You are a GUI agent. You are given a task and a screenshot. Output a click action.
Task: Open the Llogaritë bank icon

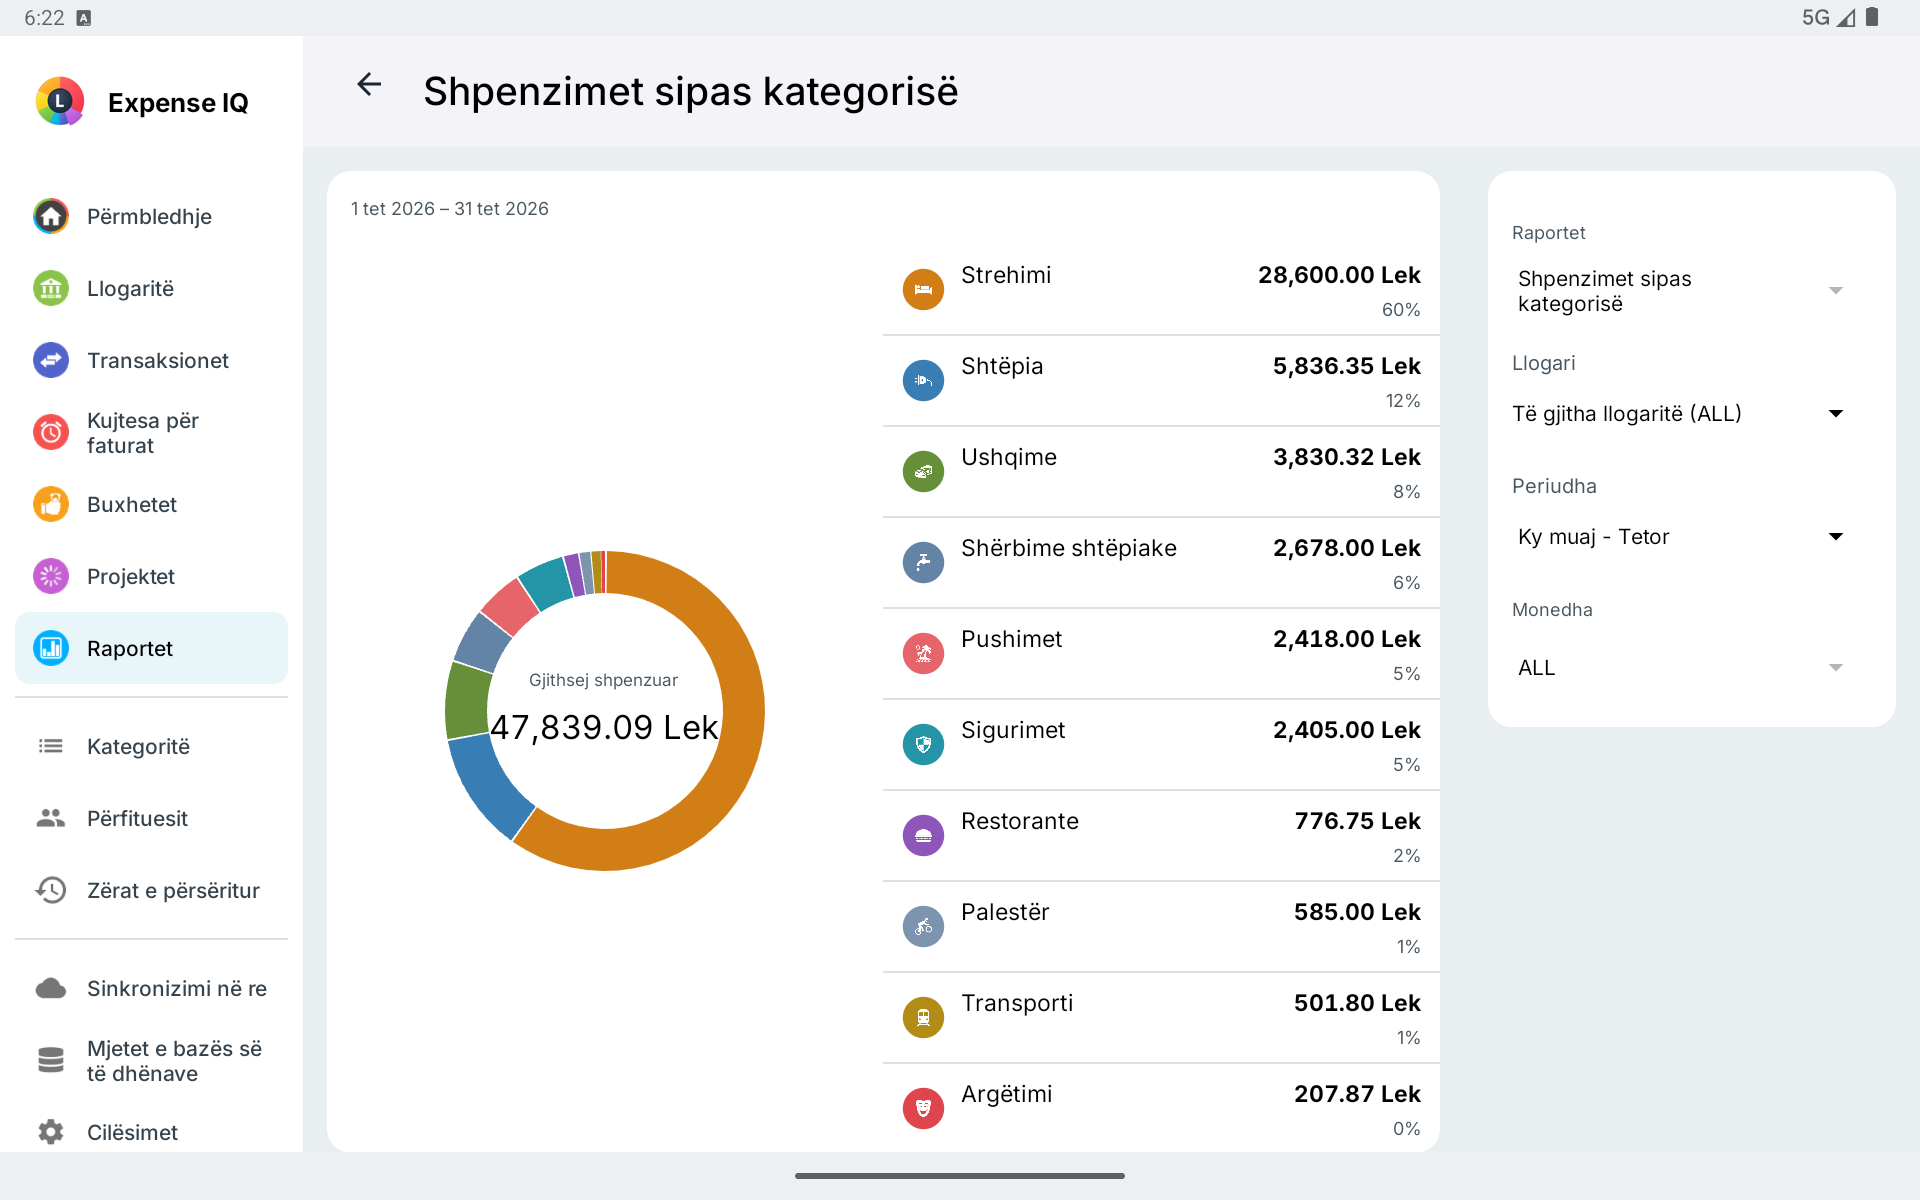pos(51,288)
